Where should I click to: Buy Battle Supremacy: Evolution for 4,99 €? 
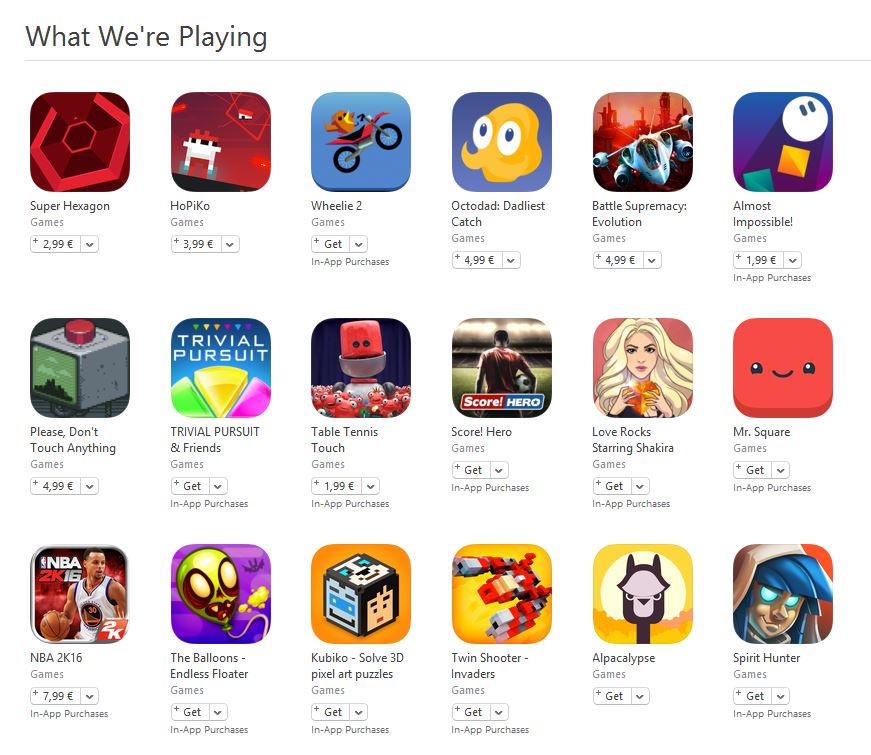[618, 260]
